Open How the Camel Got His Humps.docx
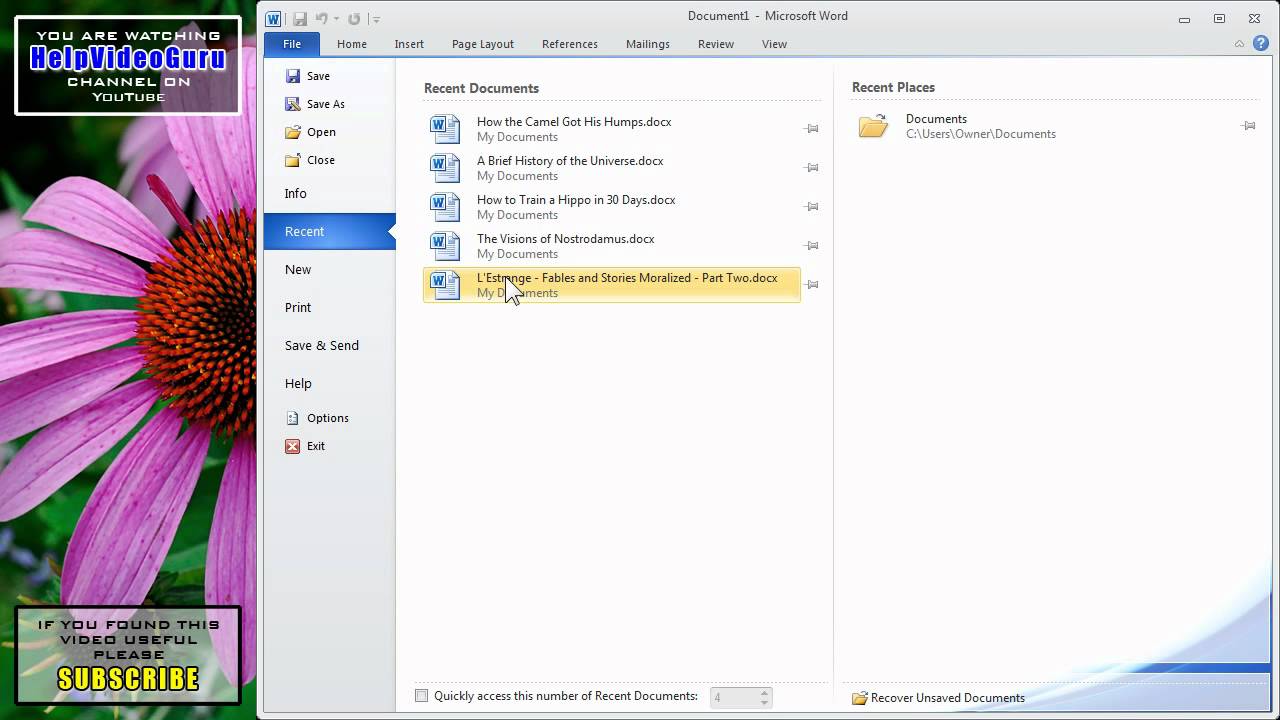The width and height of the screenshot is (1280, 720). click(612, 129)
